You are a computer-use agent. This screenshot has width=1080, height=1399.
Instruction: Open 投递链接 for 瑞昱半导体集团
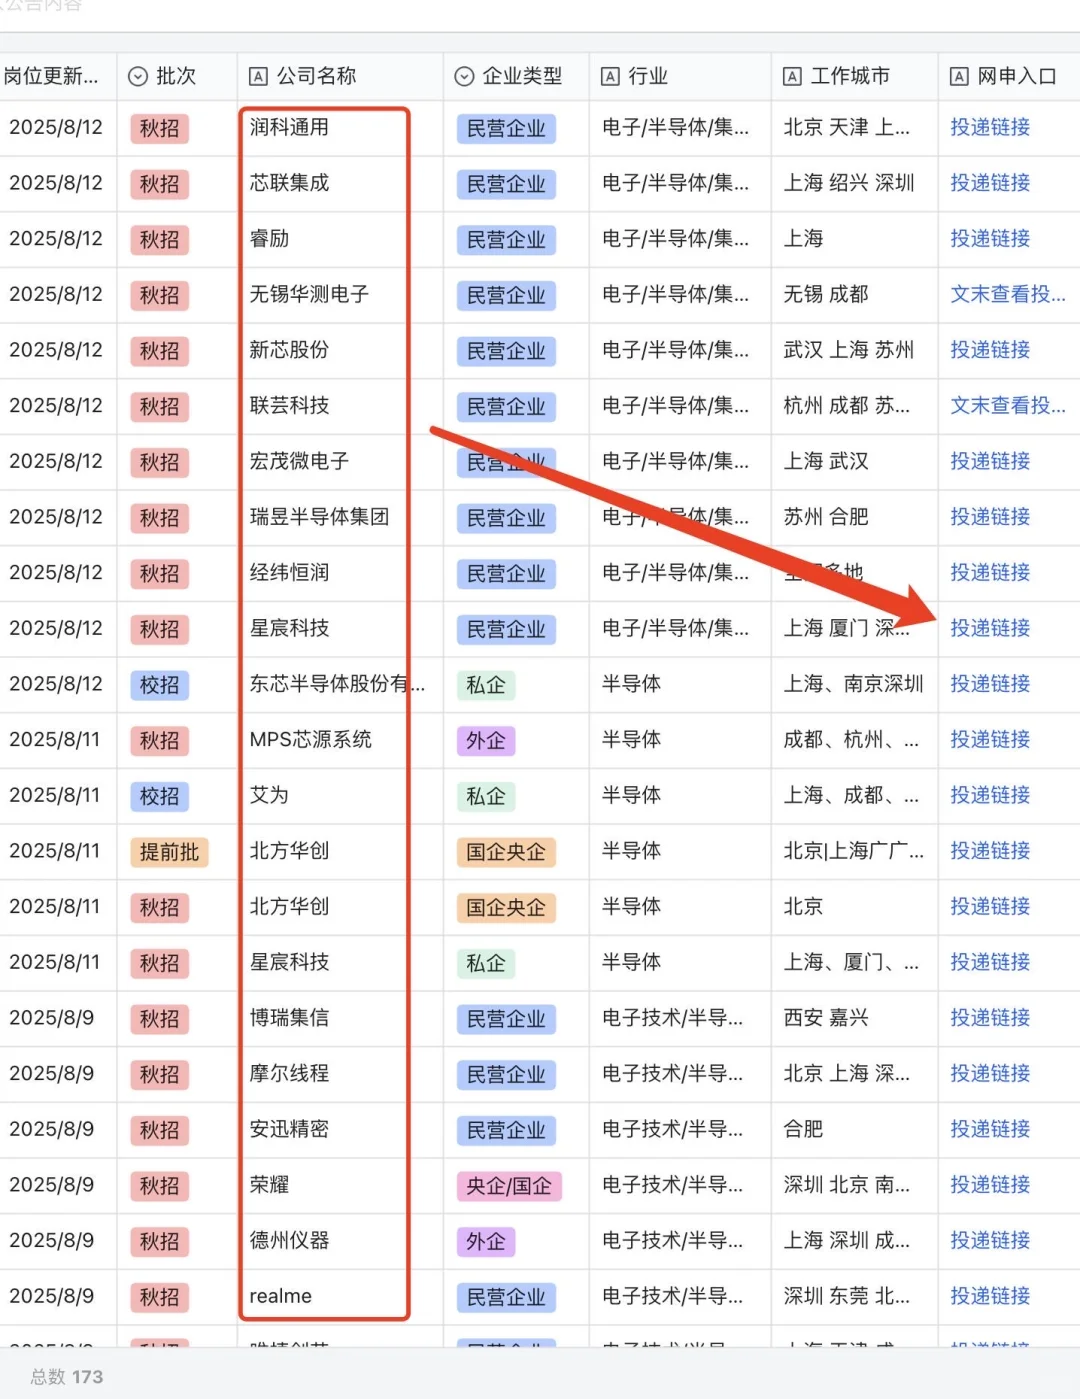tap(990, 517)
